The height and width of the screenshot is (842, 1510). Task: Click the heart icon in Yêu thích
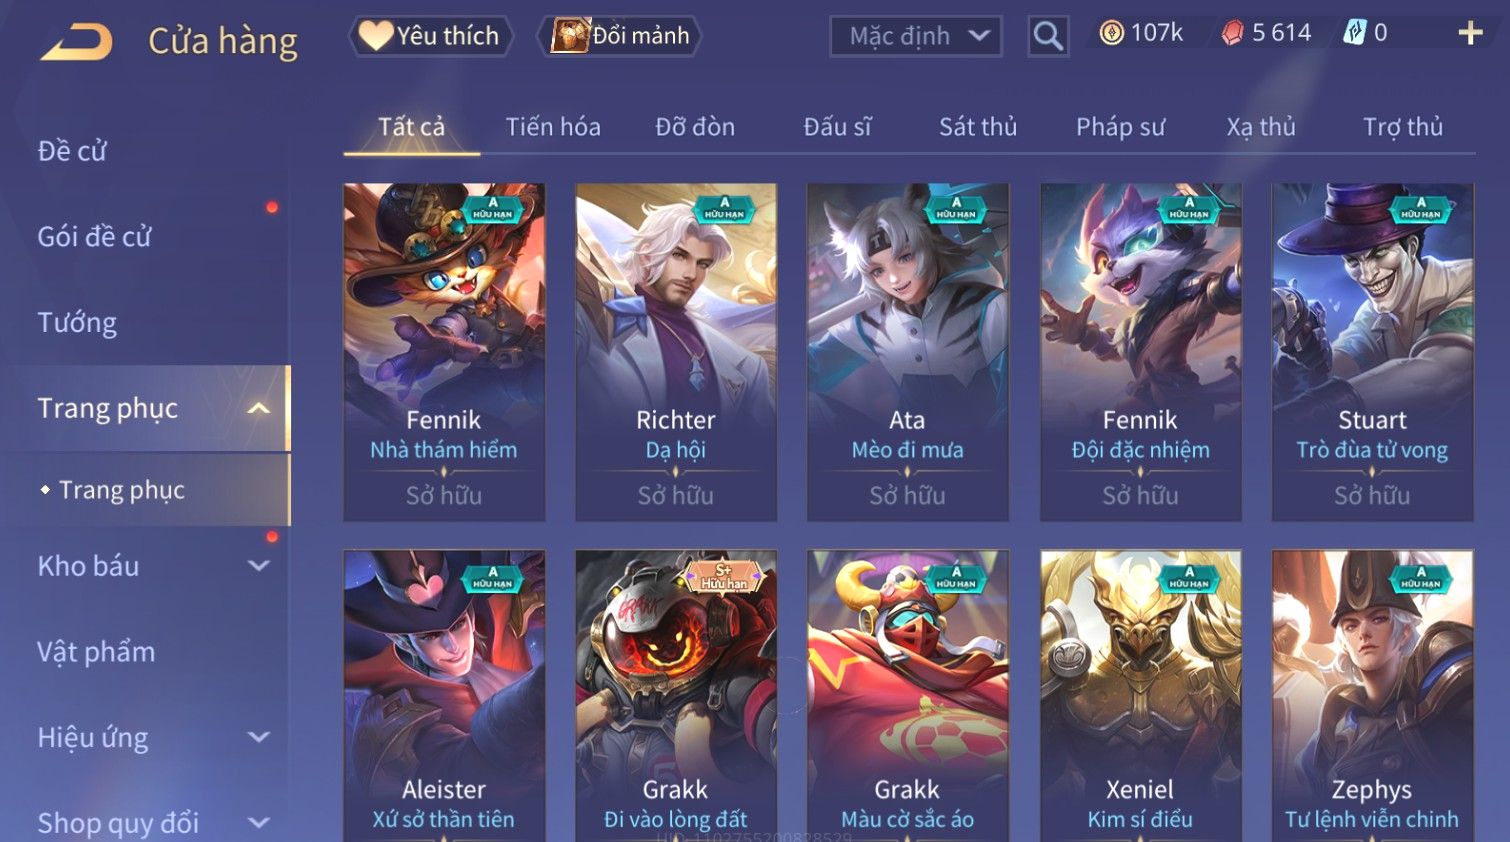(376, 35)
